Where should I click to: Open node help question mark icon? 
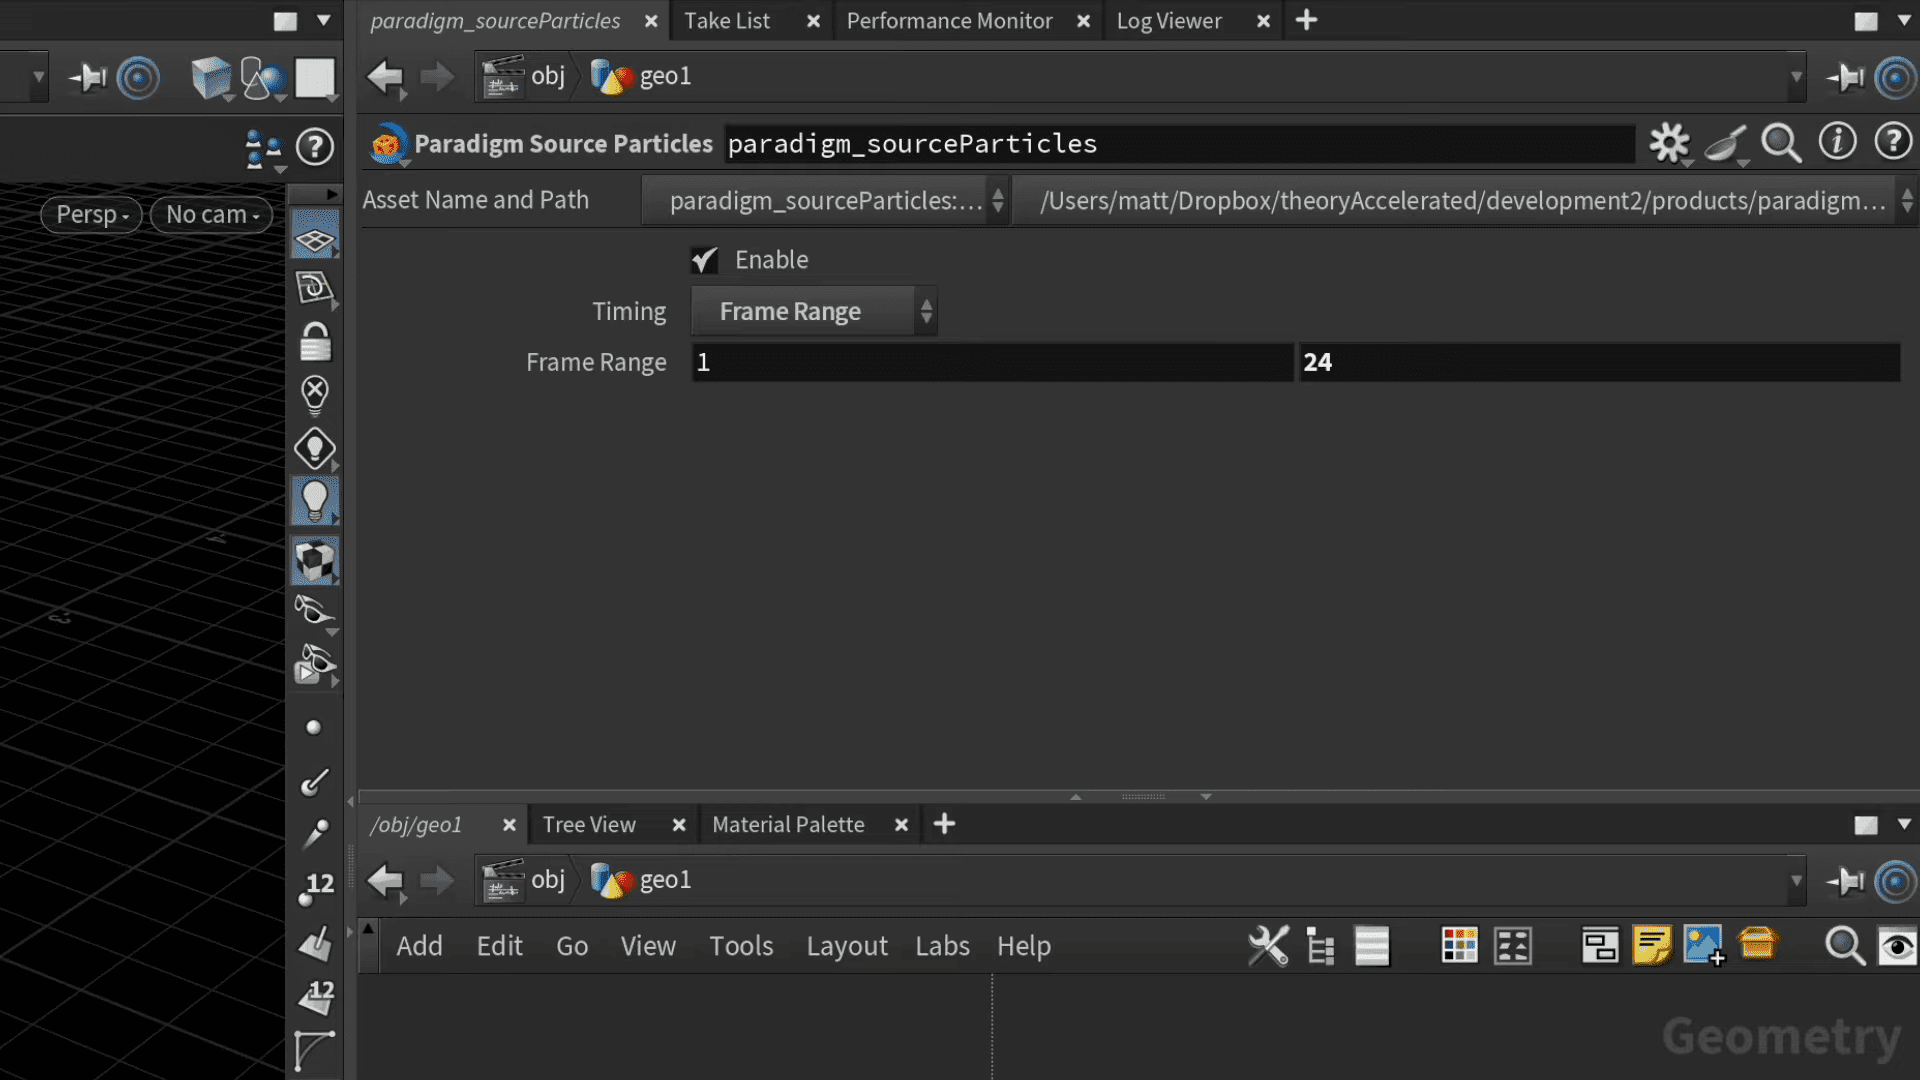pos(1893,142)
